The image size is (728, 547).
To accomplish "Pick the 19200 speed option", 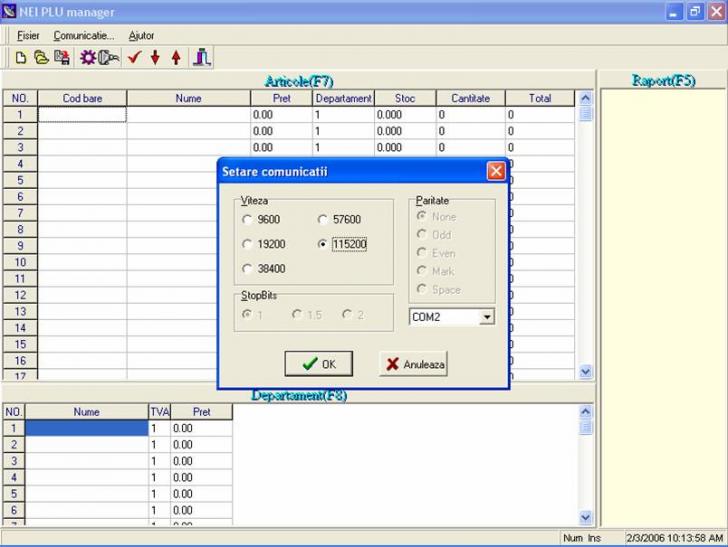I will click(248, 244).
